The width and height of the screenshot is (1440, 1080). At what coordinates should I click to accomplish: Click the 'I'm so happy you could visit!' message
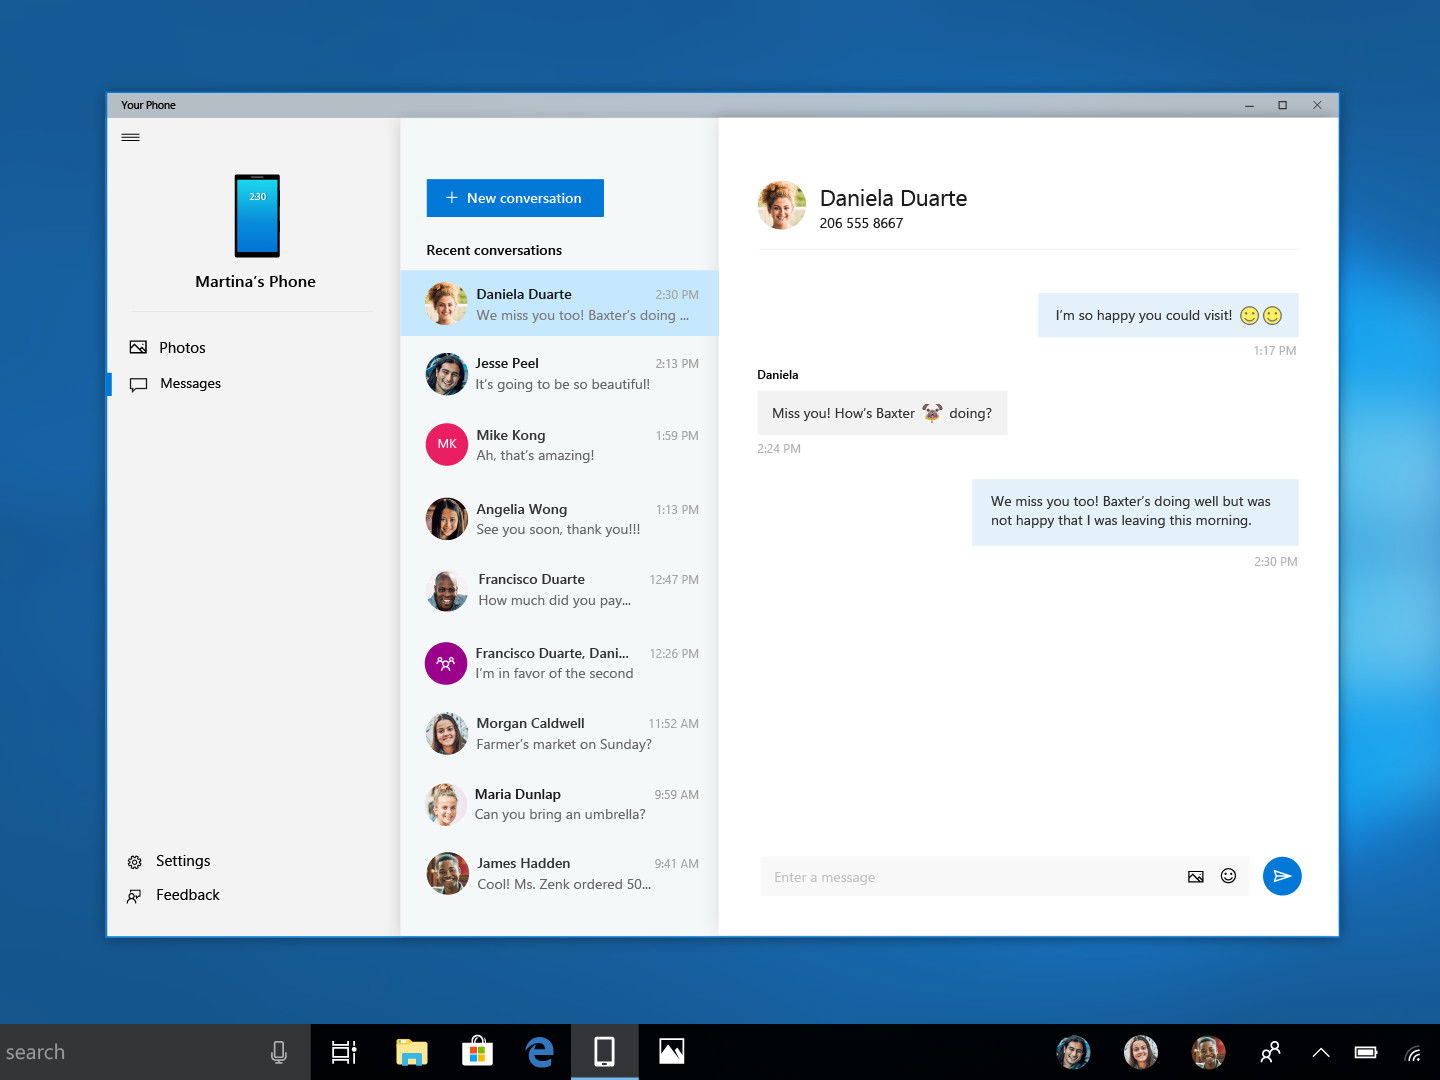[x=1168, y=315]
